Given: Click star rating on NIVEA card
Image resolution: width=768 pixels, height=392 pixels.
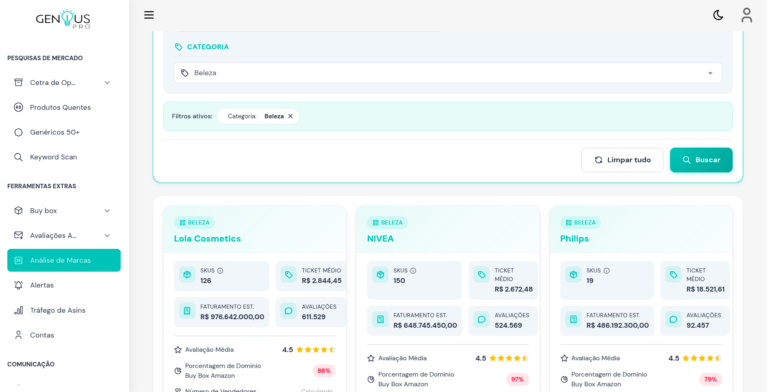Looking at the screenshot, I should (509, 358).
